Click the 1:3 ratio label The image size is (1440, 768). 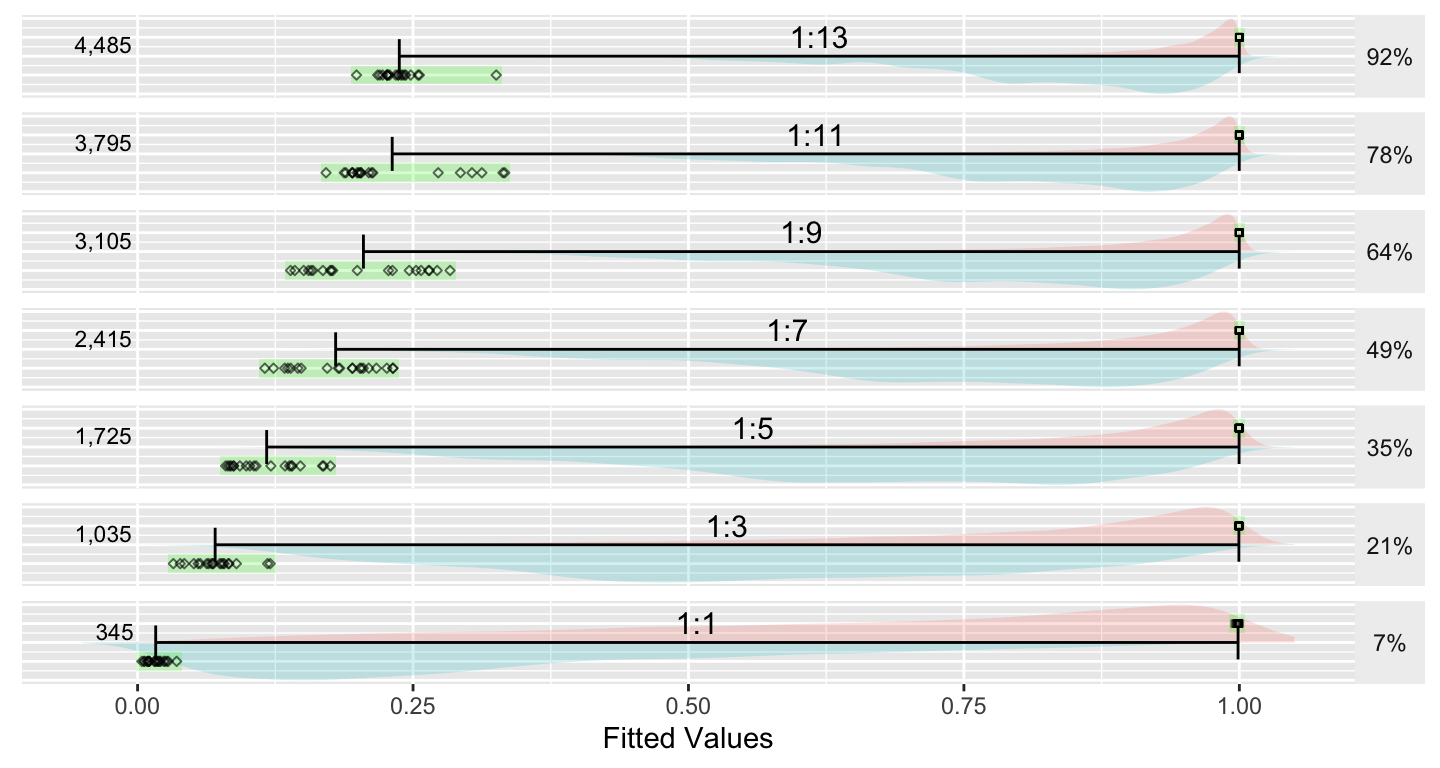coord(728,528)
